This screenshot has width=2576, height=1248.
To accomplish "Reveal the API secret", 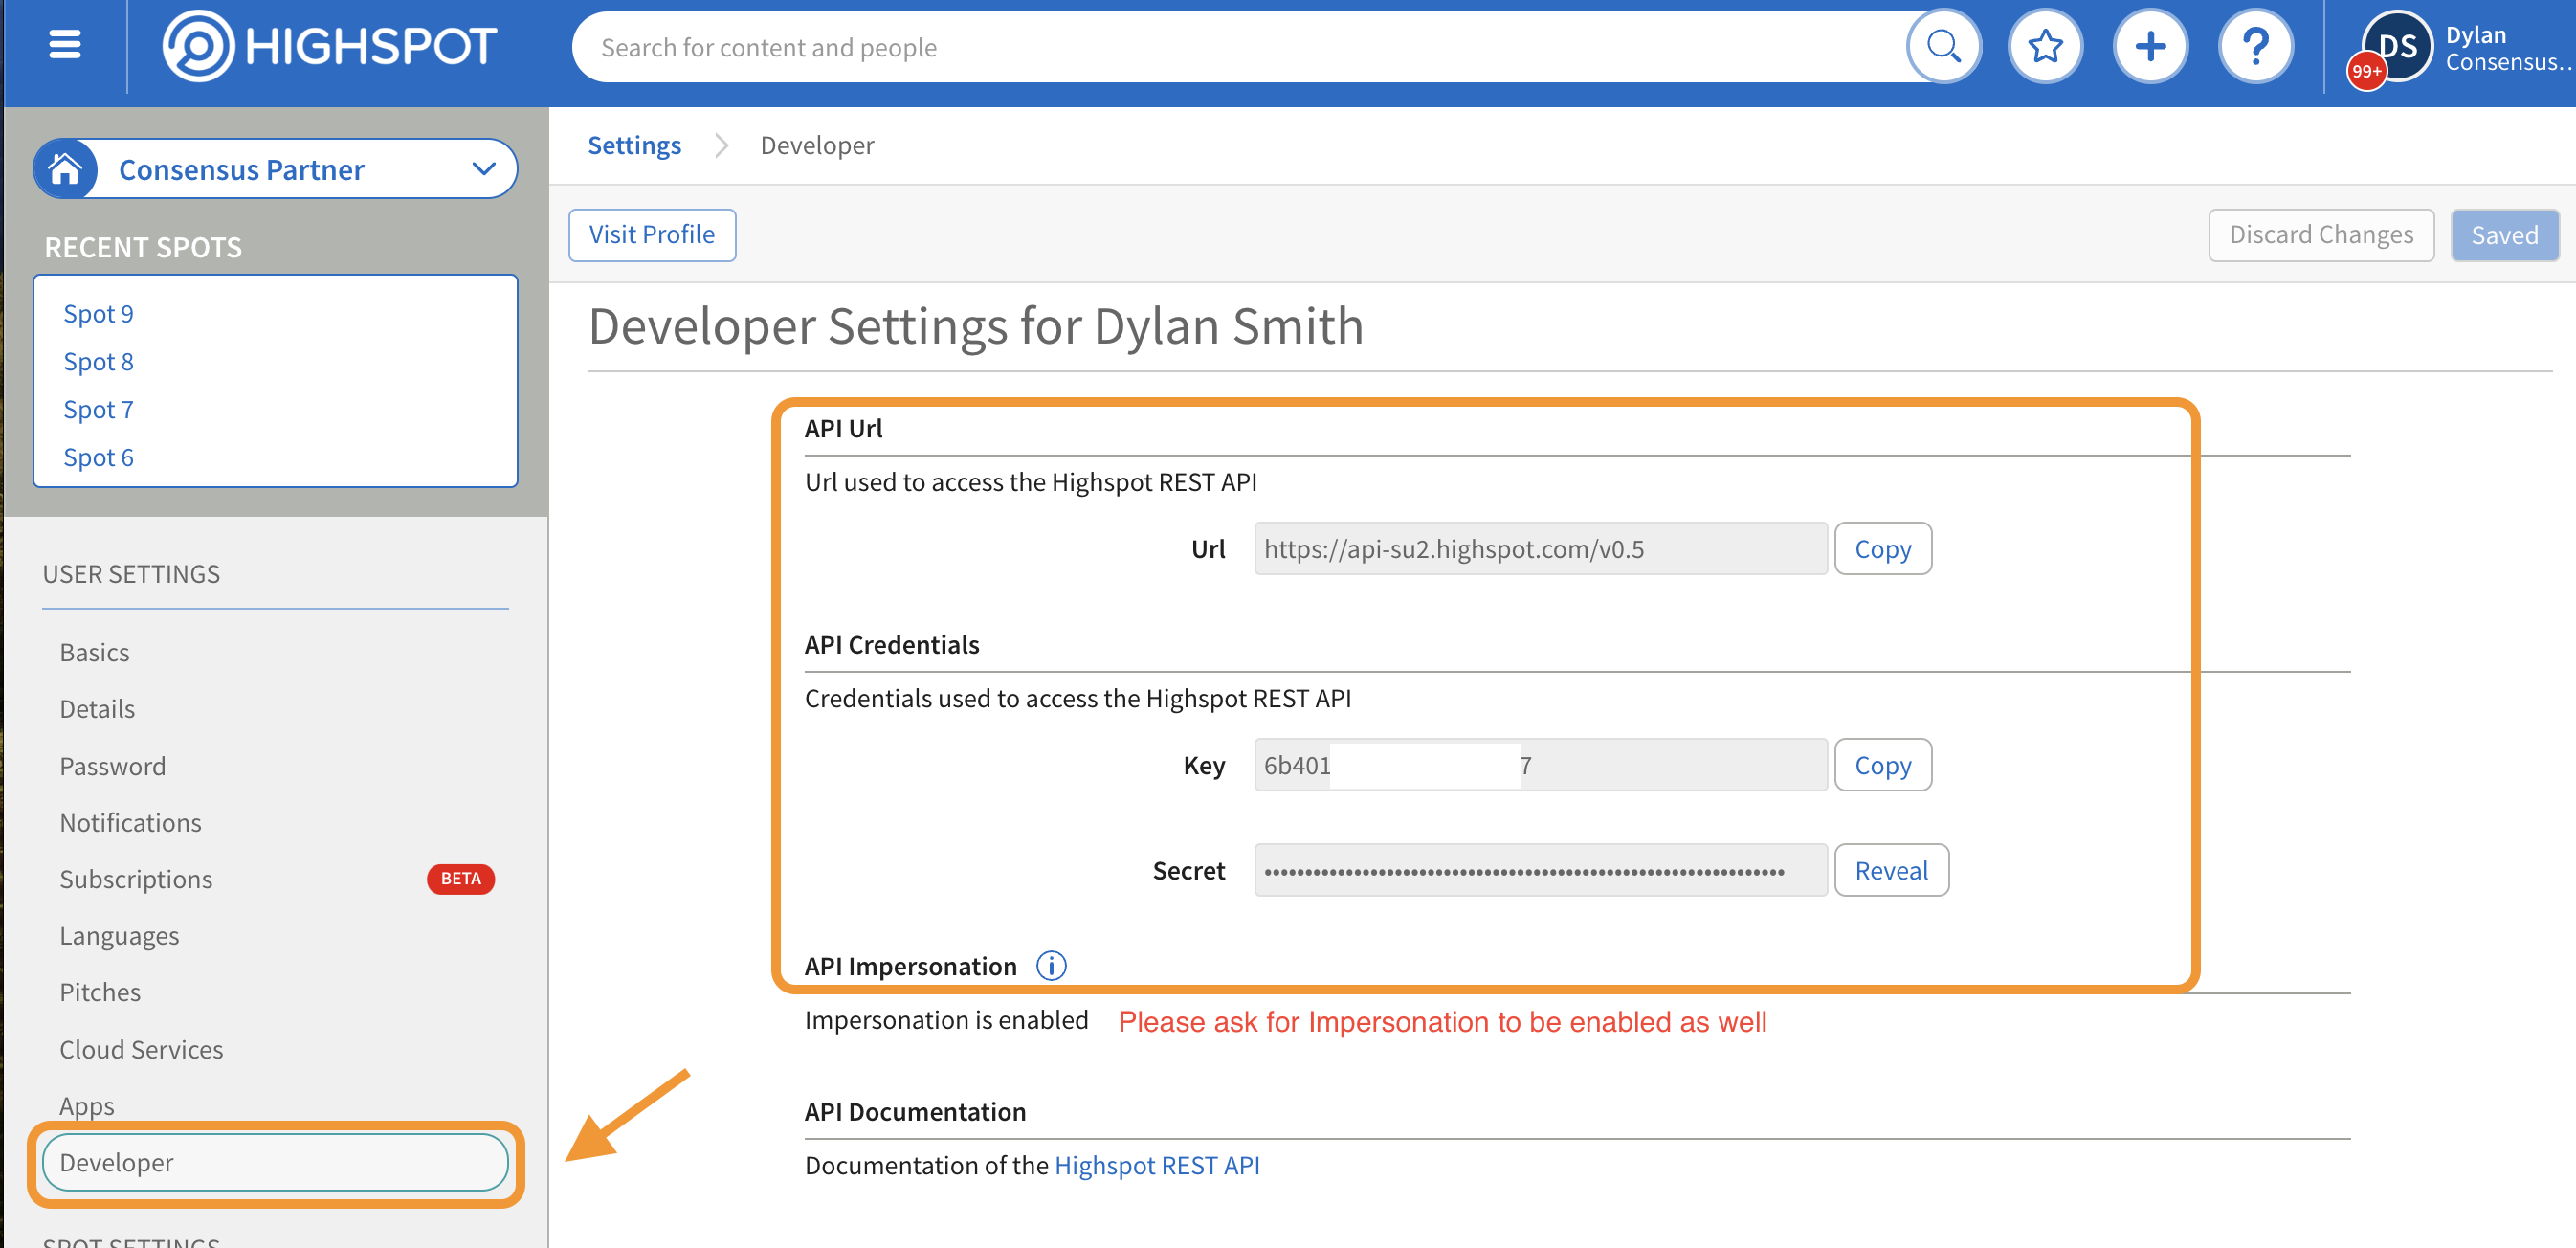I will coord(1891,870).
